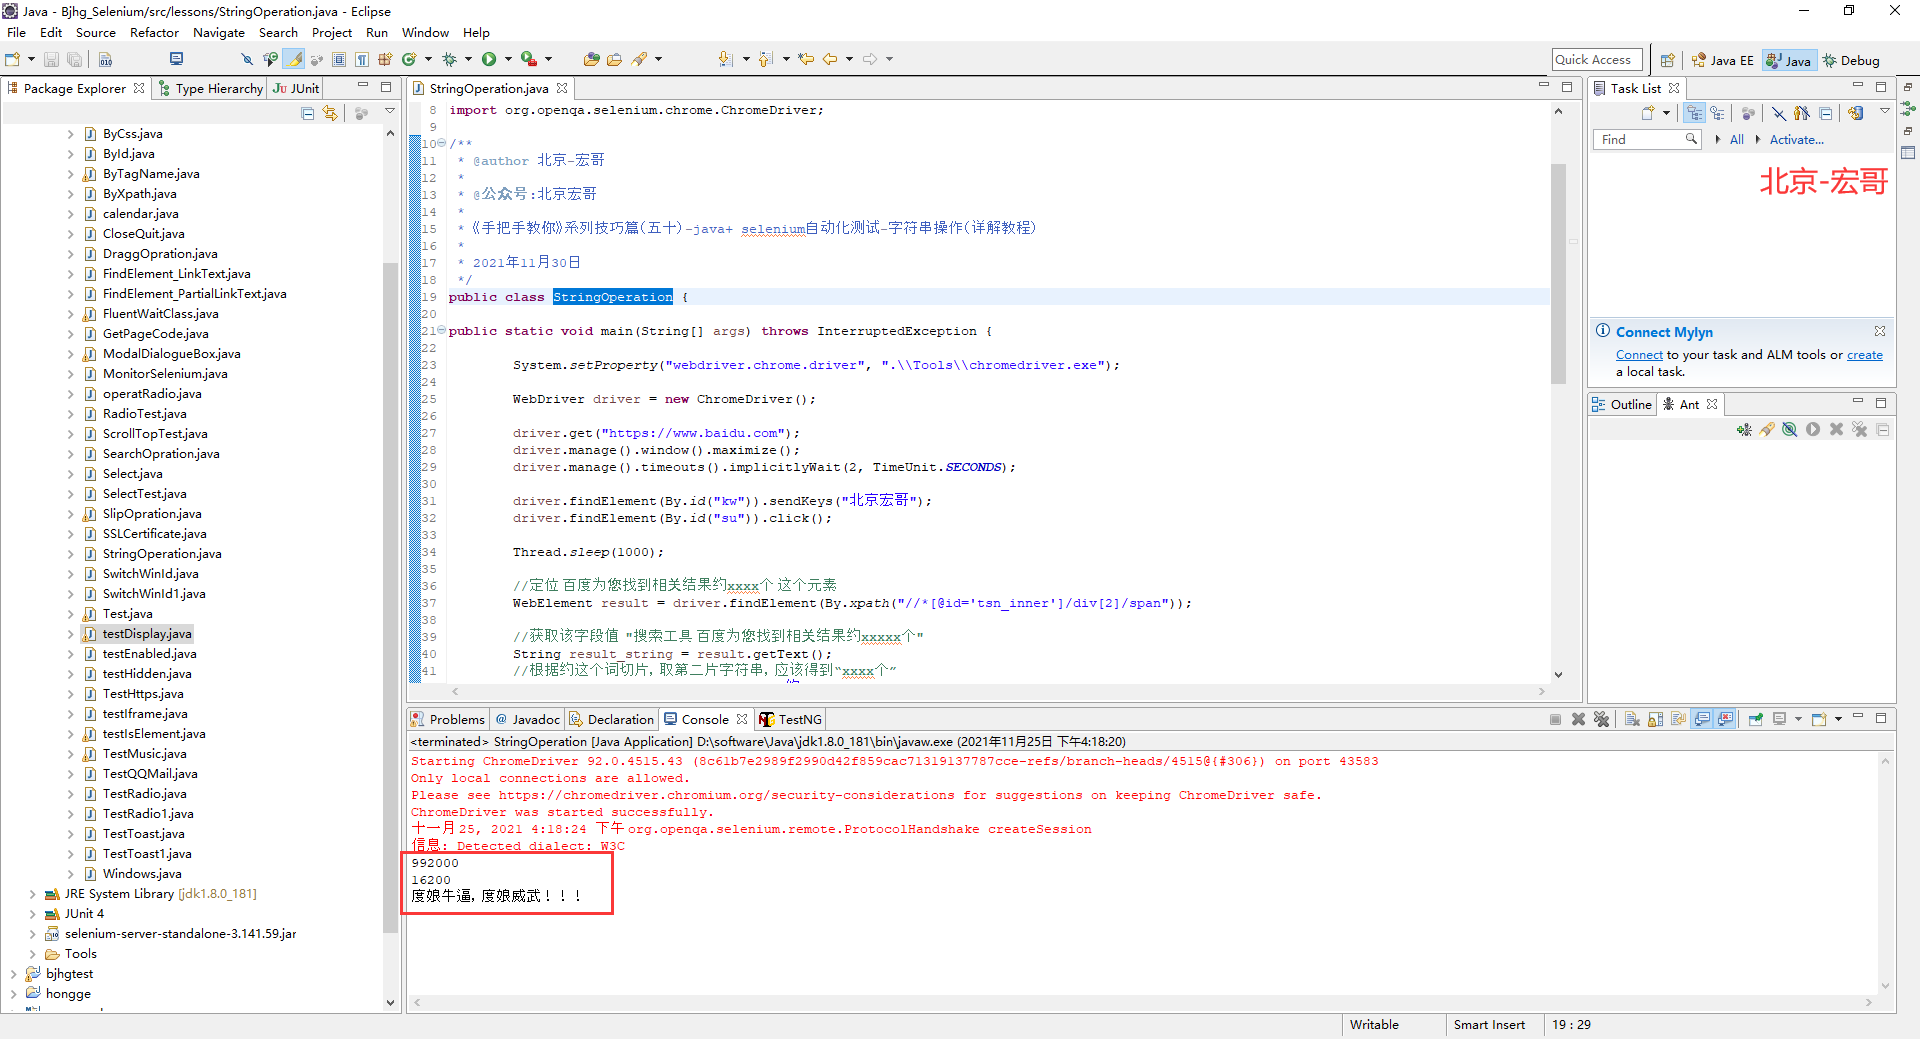1920x1039 pixels.
Task: Toggle show console when standard error changes
Action: (1725, 719)
